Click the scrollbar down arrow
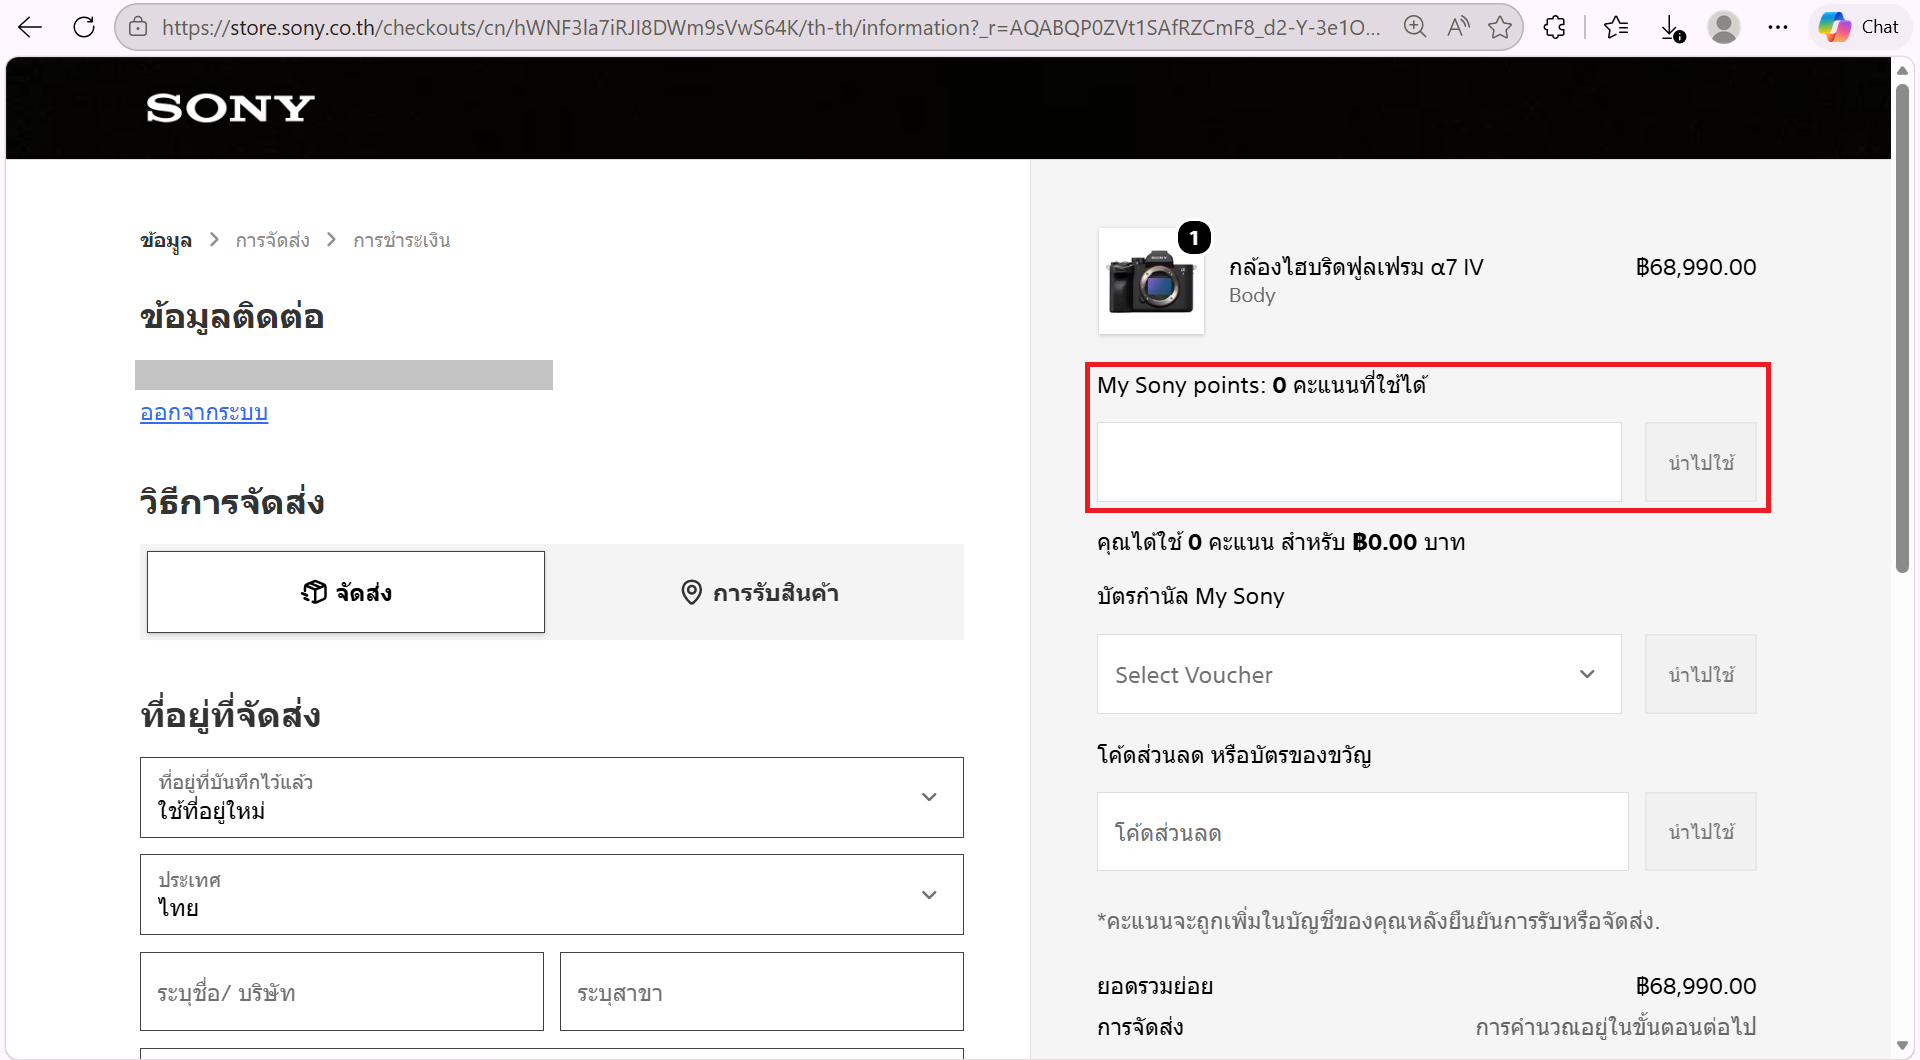The image size is (1920, 1060). pyautogui.click(x=1902, y=1046)
